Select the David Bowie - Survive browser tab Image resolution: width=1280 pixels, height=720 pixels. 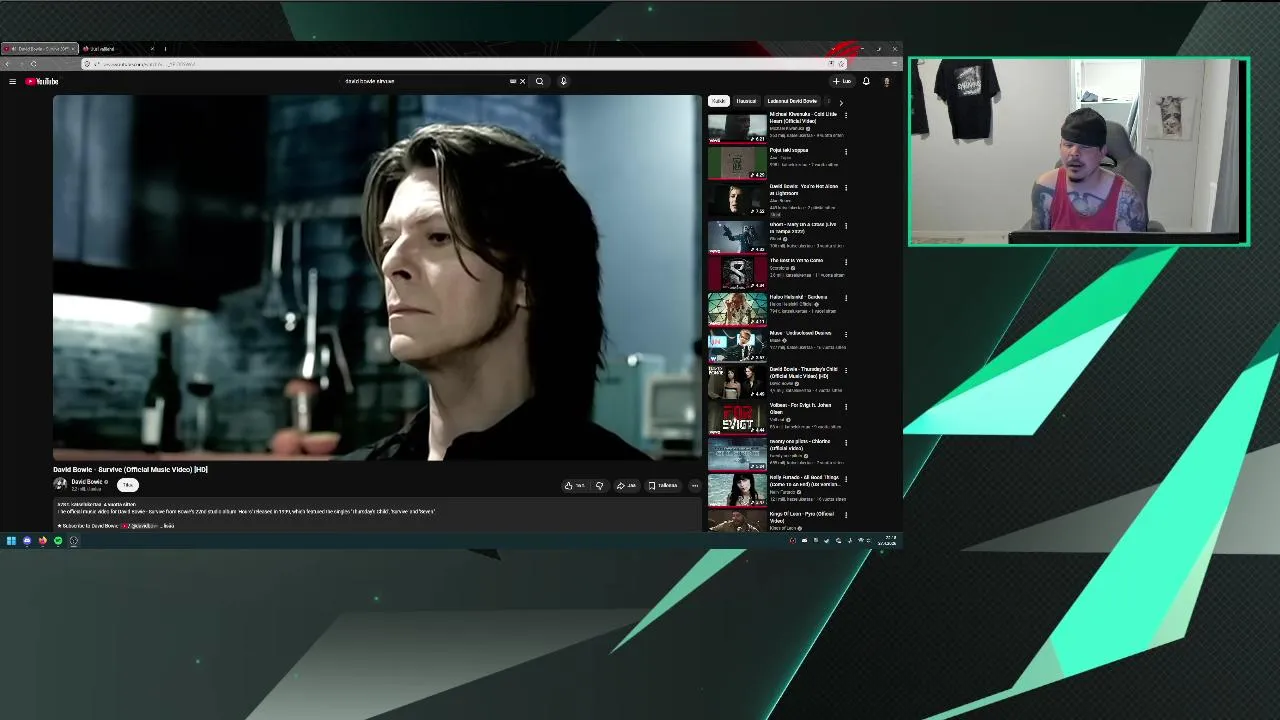tap(40, 48)
